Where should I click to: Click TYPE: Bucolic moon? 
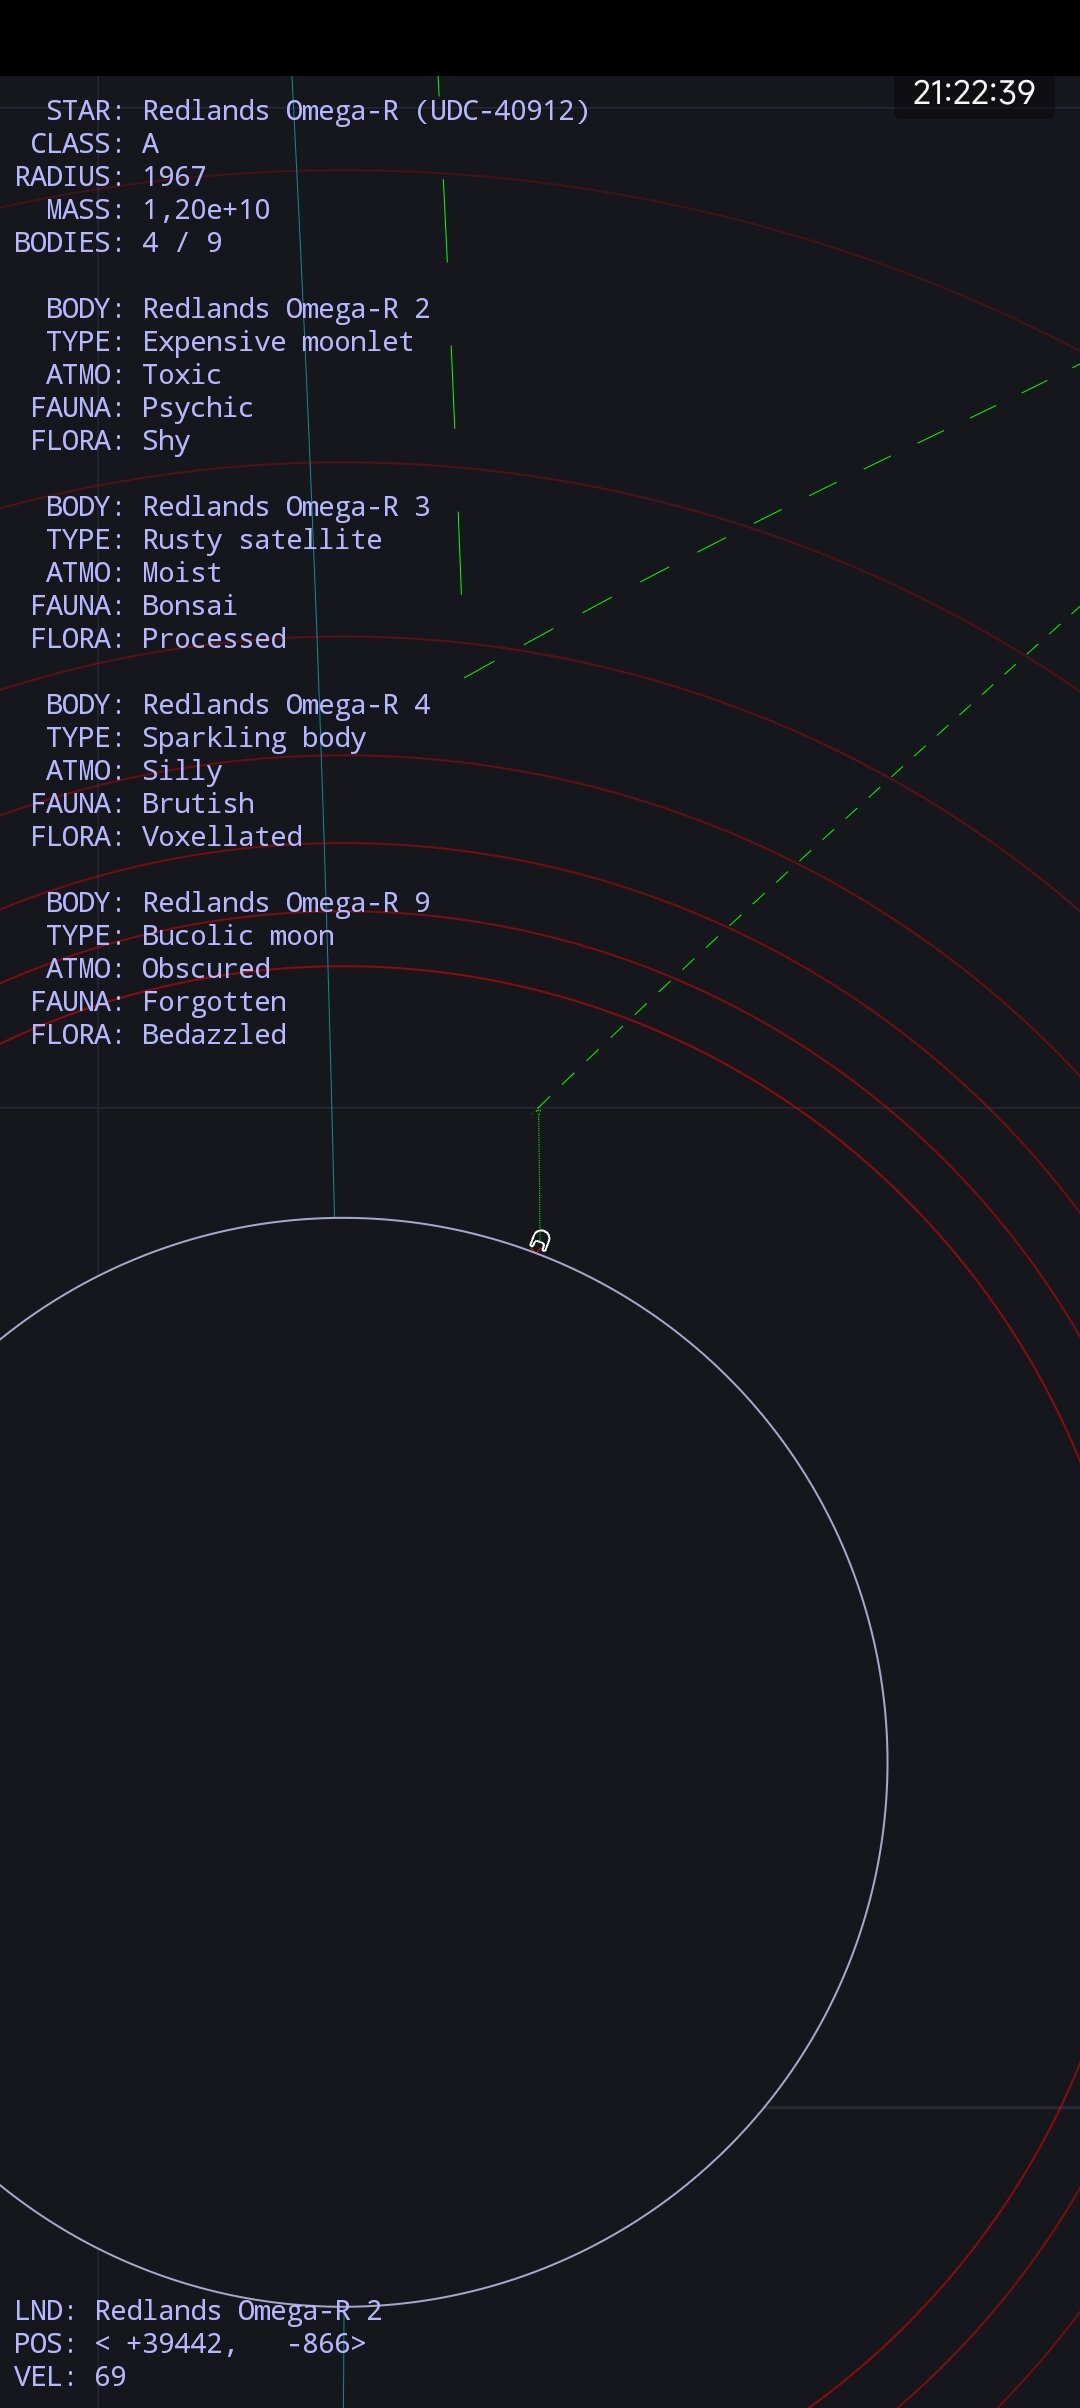(190, 935)
